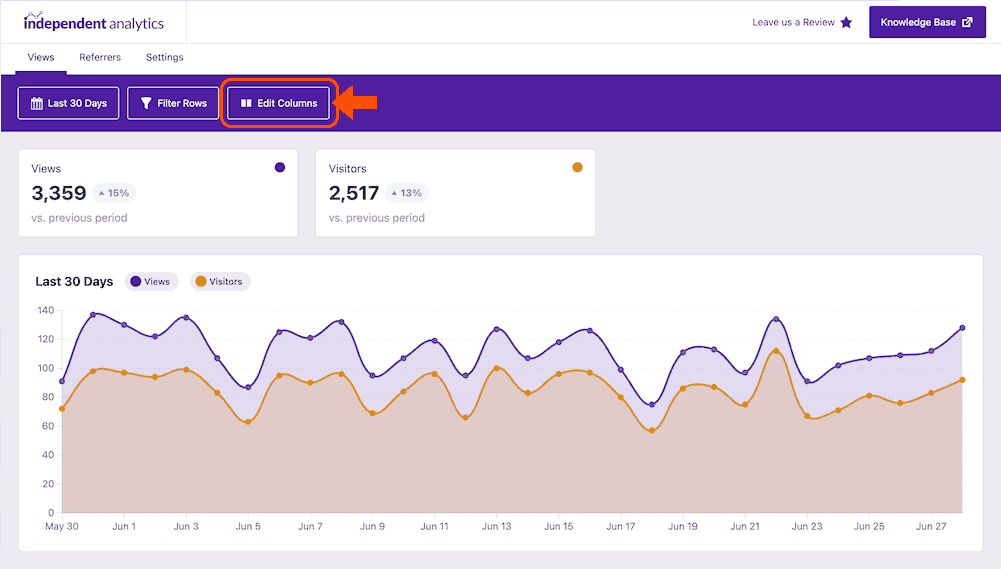Click the Jun 22 peak point on Views line
Viewport: 1001px width, 569px height.
[x=776, y=320]
